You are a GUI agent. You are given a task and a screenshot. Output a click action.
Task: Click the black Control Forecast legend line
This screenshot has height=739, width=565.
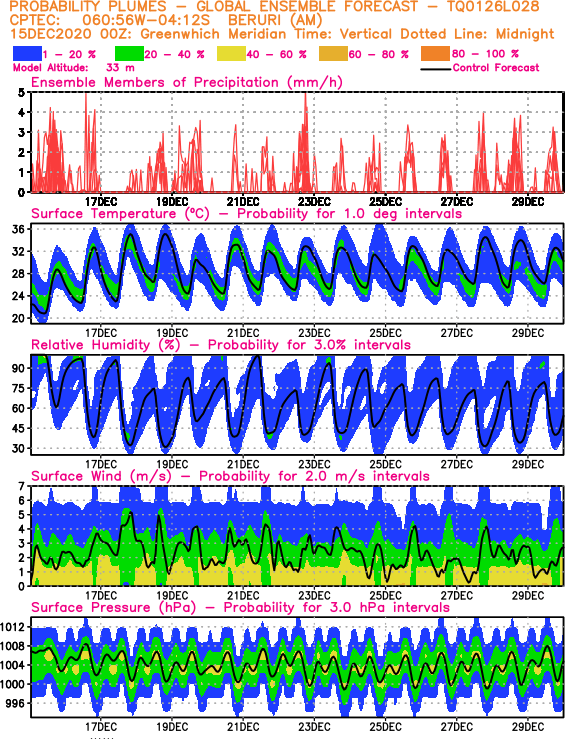pyautogui.click(x=435, y=69)
